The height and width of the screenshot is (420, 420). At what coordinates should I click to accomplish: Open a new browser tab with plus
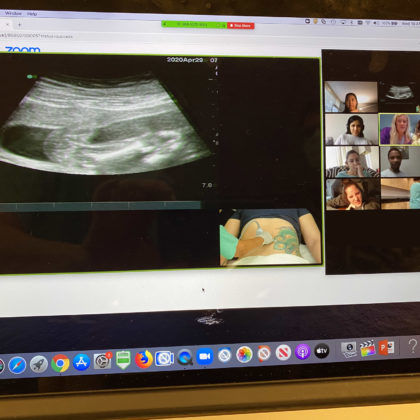click(x=19, y=25)
